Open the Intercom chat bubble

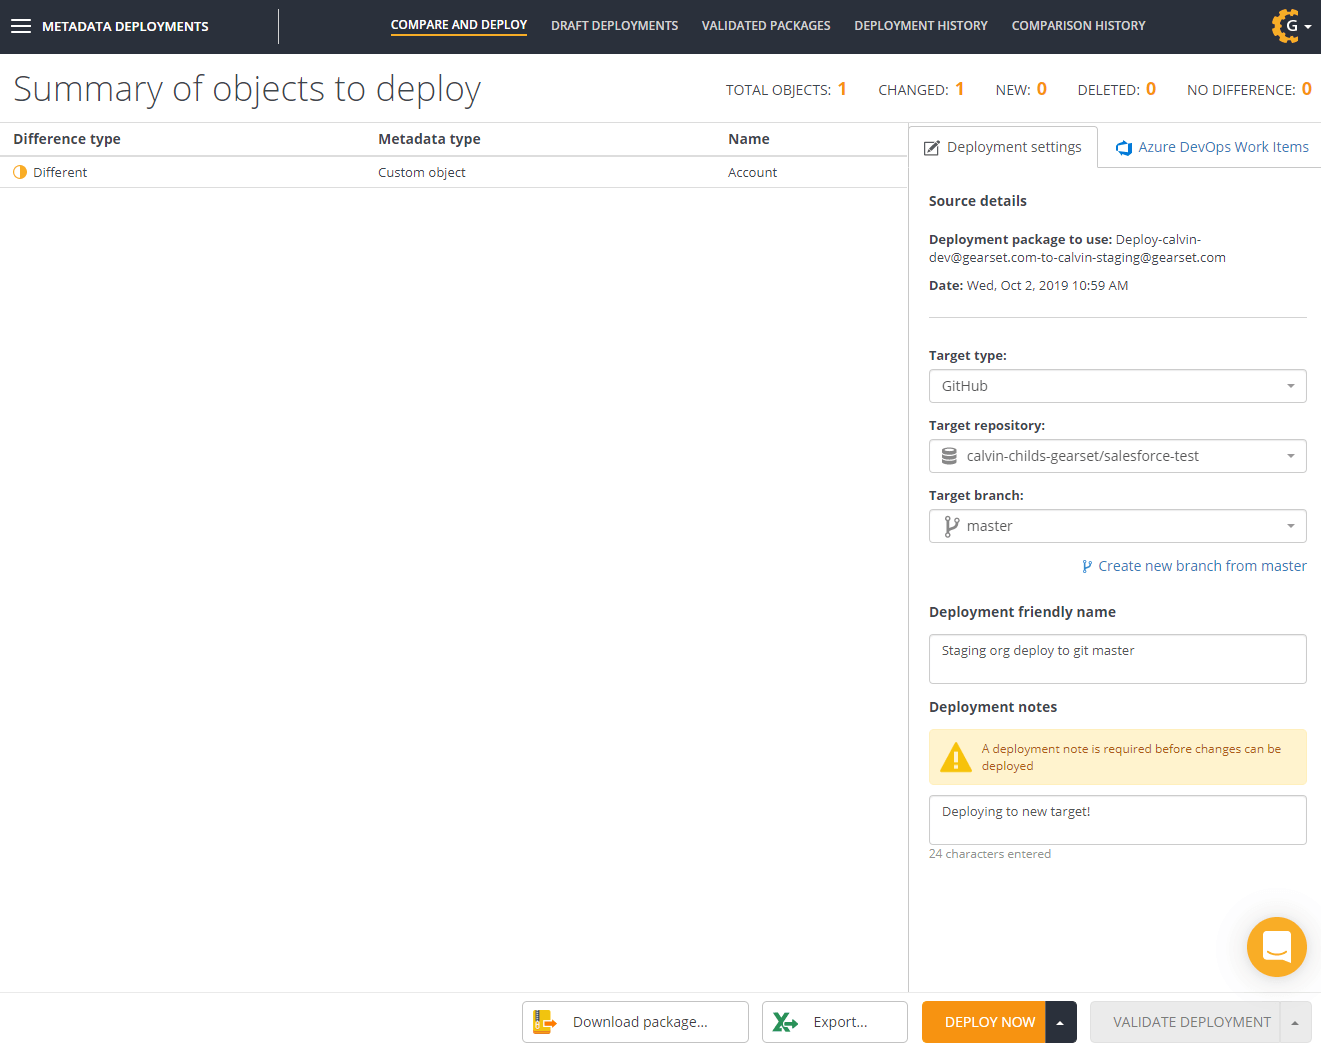coord(1277,947)
